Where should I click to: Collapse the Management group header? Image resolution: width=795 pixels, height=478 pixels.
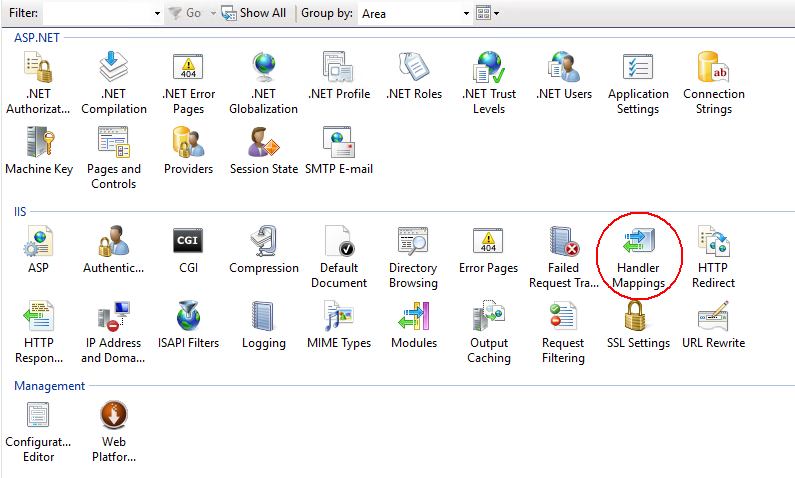pos(49,386)
